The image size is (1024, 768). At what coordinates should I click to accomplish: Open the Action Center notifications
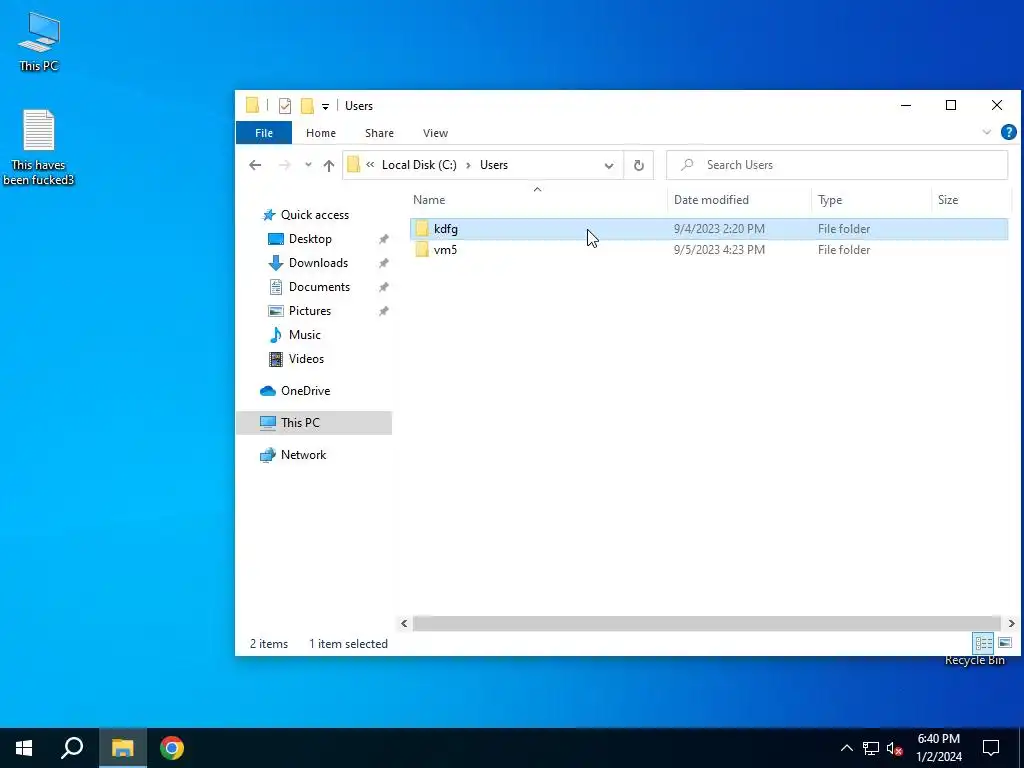pos(991,748)
